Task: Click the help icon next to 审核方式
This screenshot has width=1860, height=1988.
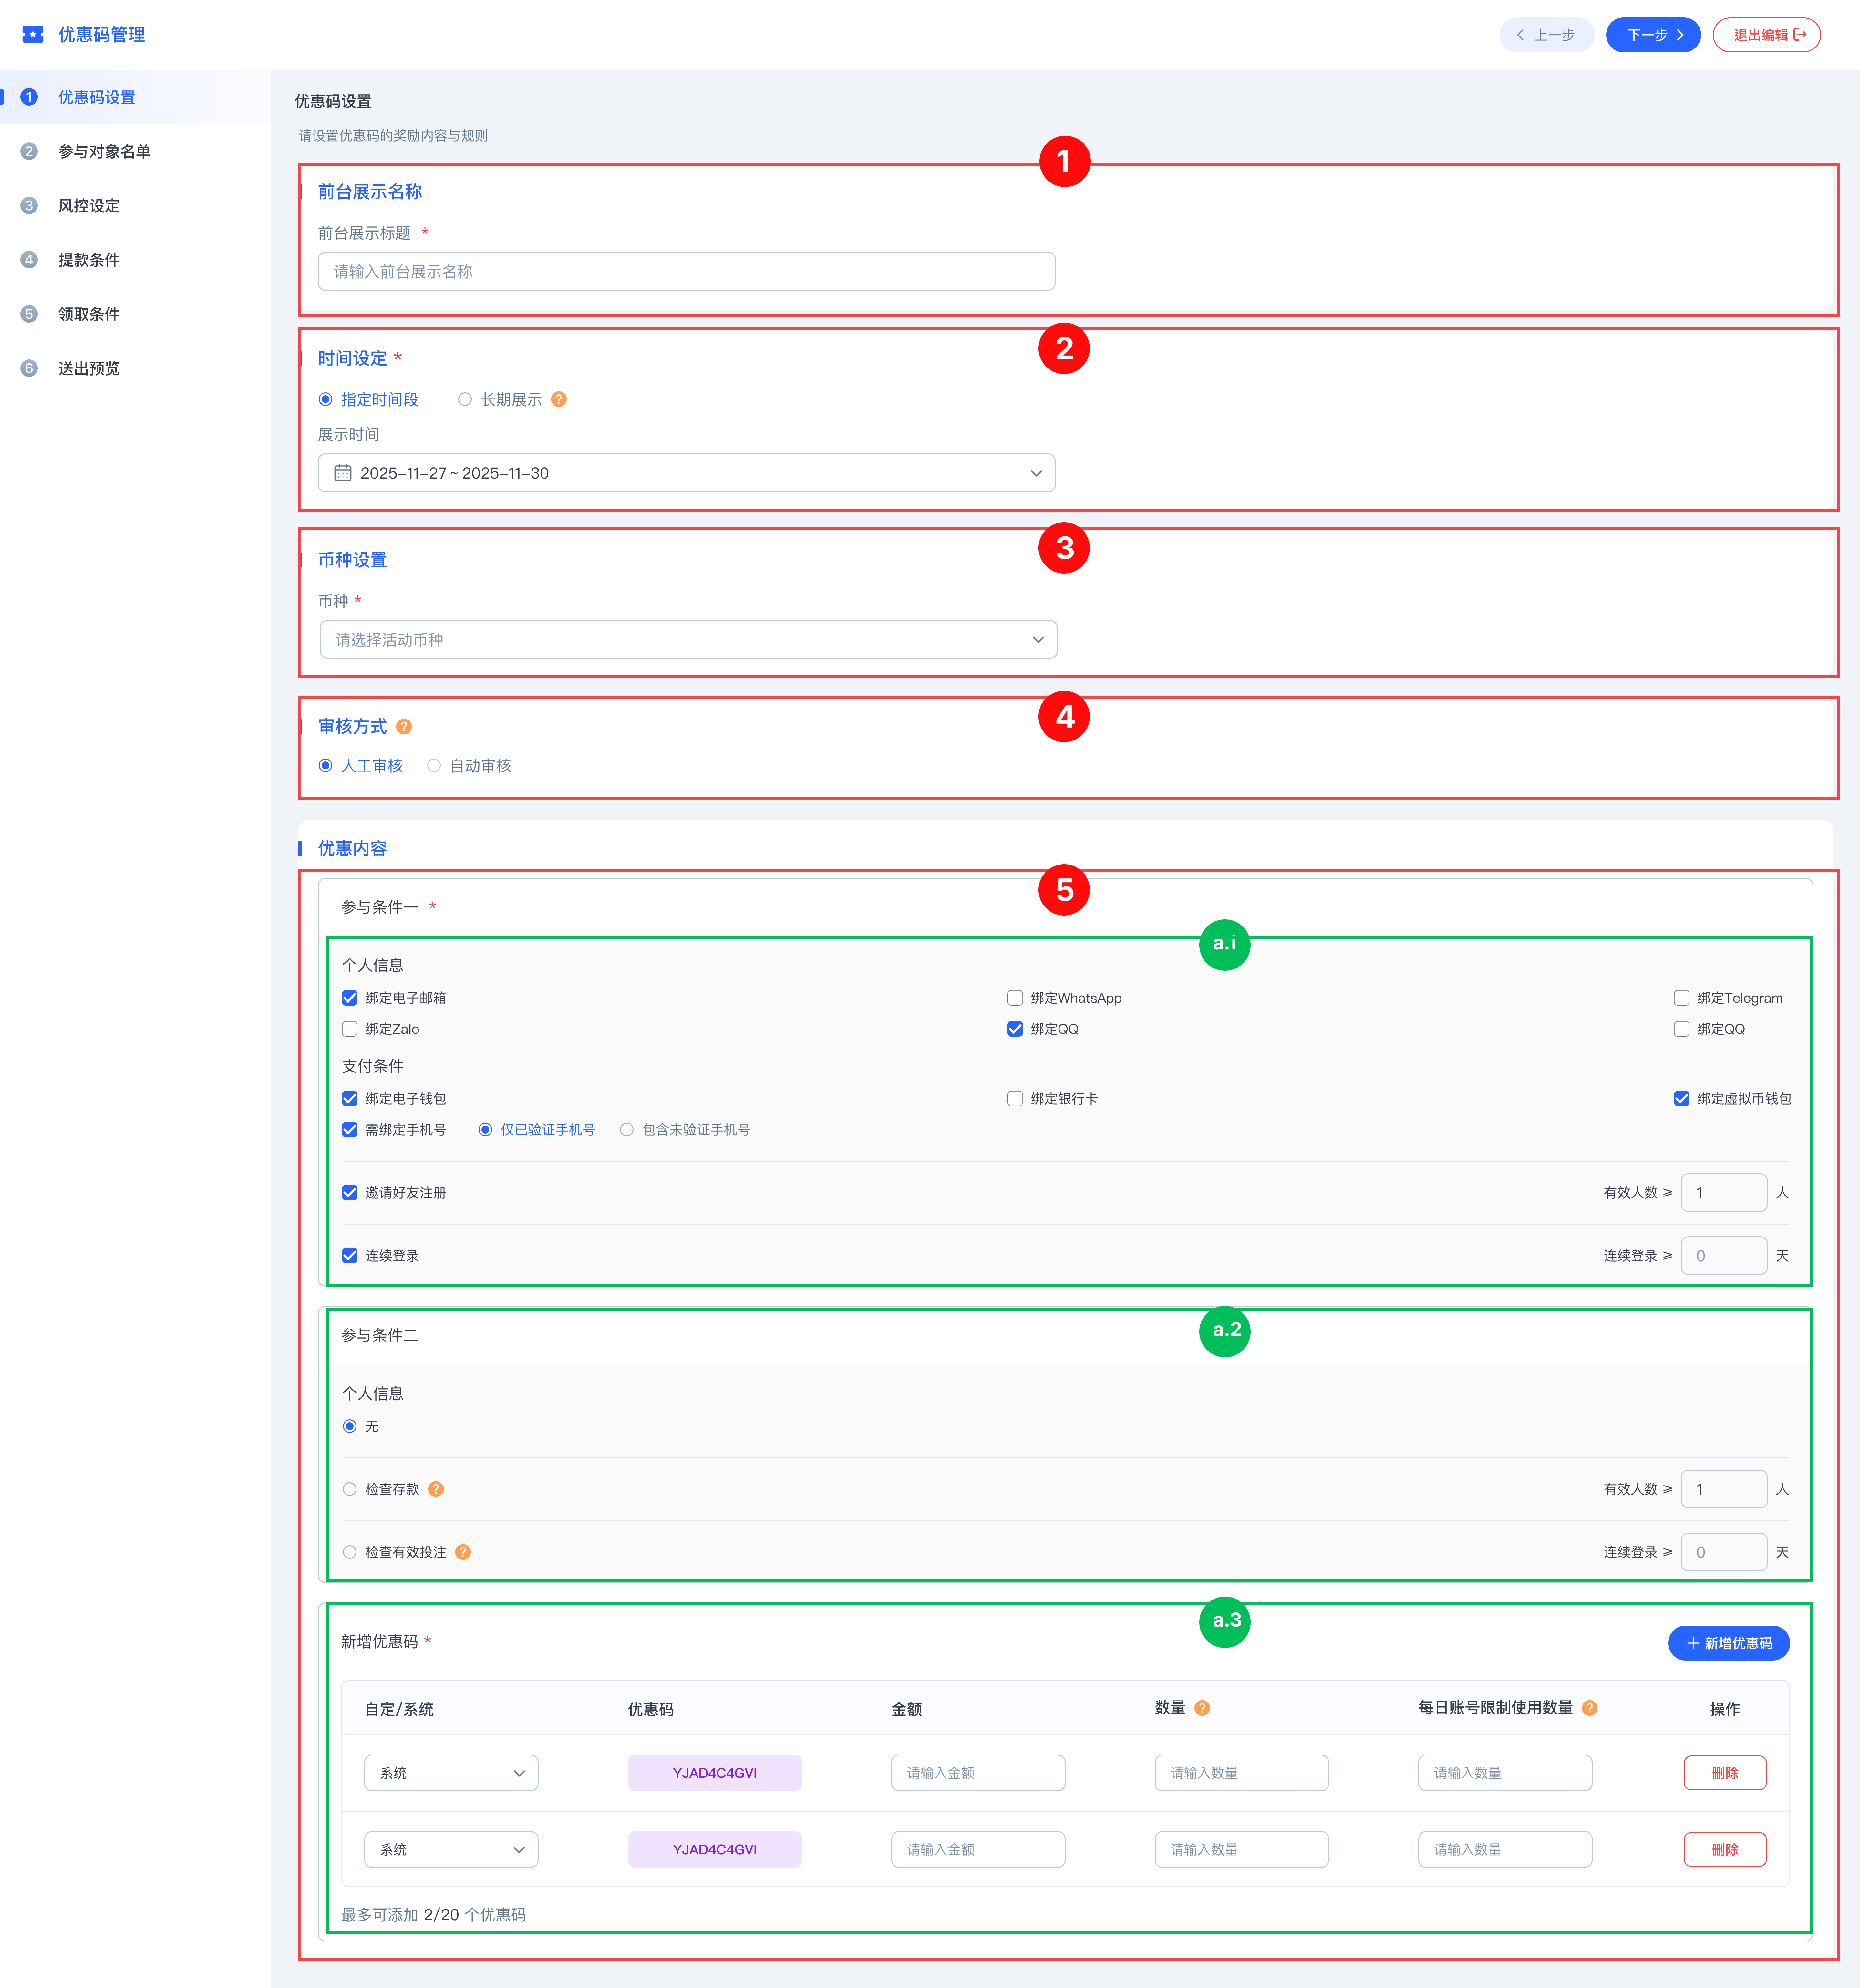Action: (x=404, y=727)
